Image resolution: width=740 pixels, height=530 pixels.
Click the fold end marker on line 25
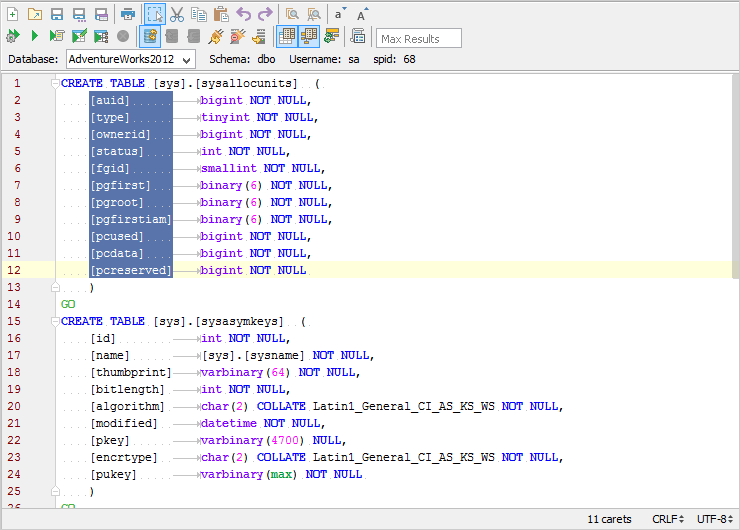click(x=55, y=491)
